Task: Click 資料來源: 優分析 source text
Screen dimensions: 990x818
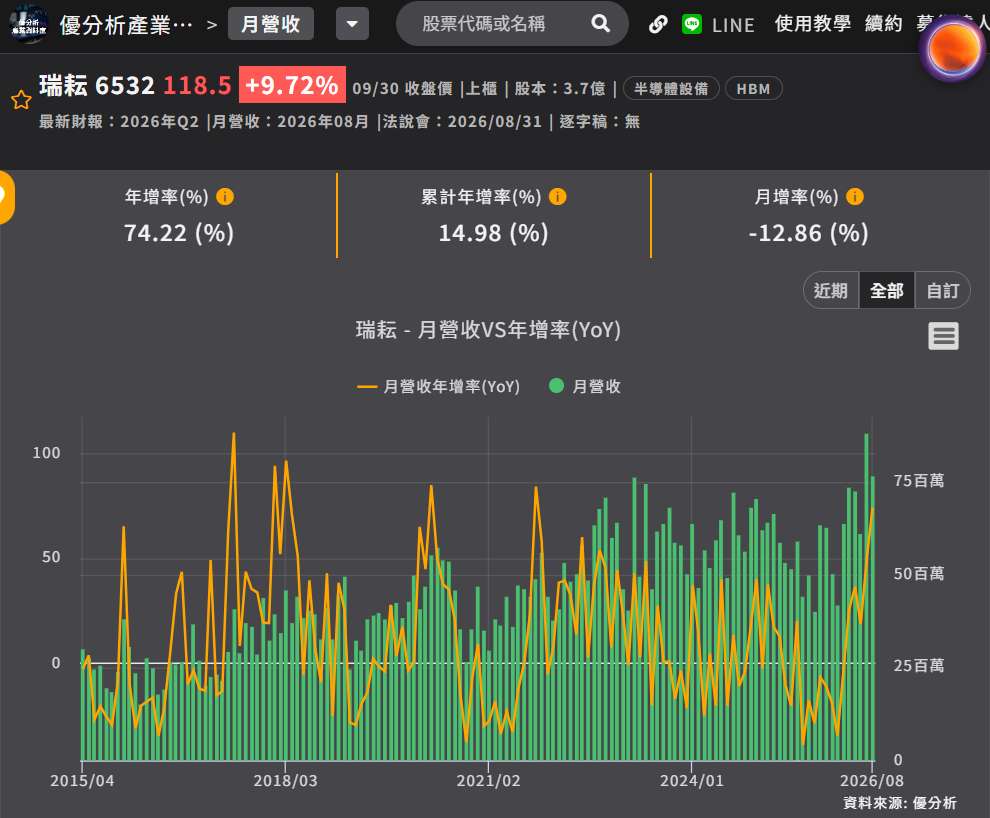Action: click(900, 803)
